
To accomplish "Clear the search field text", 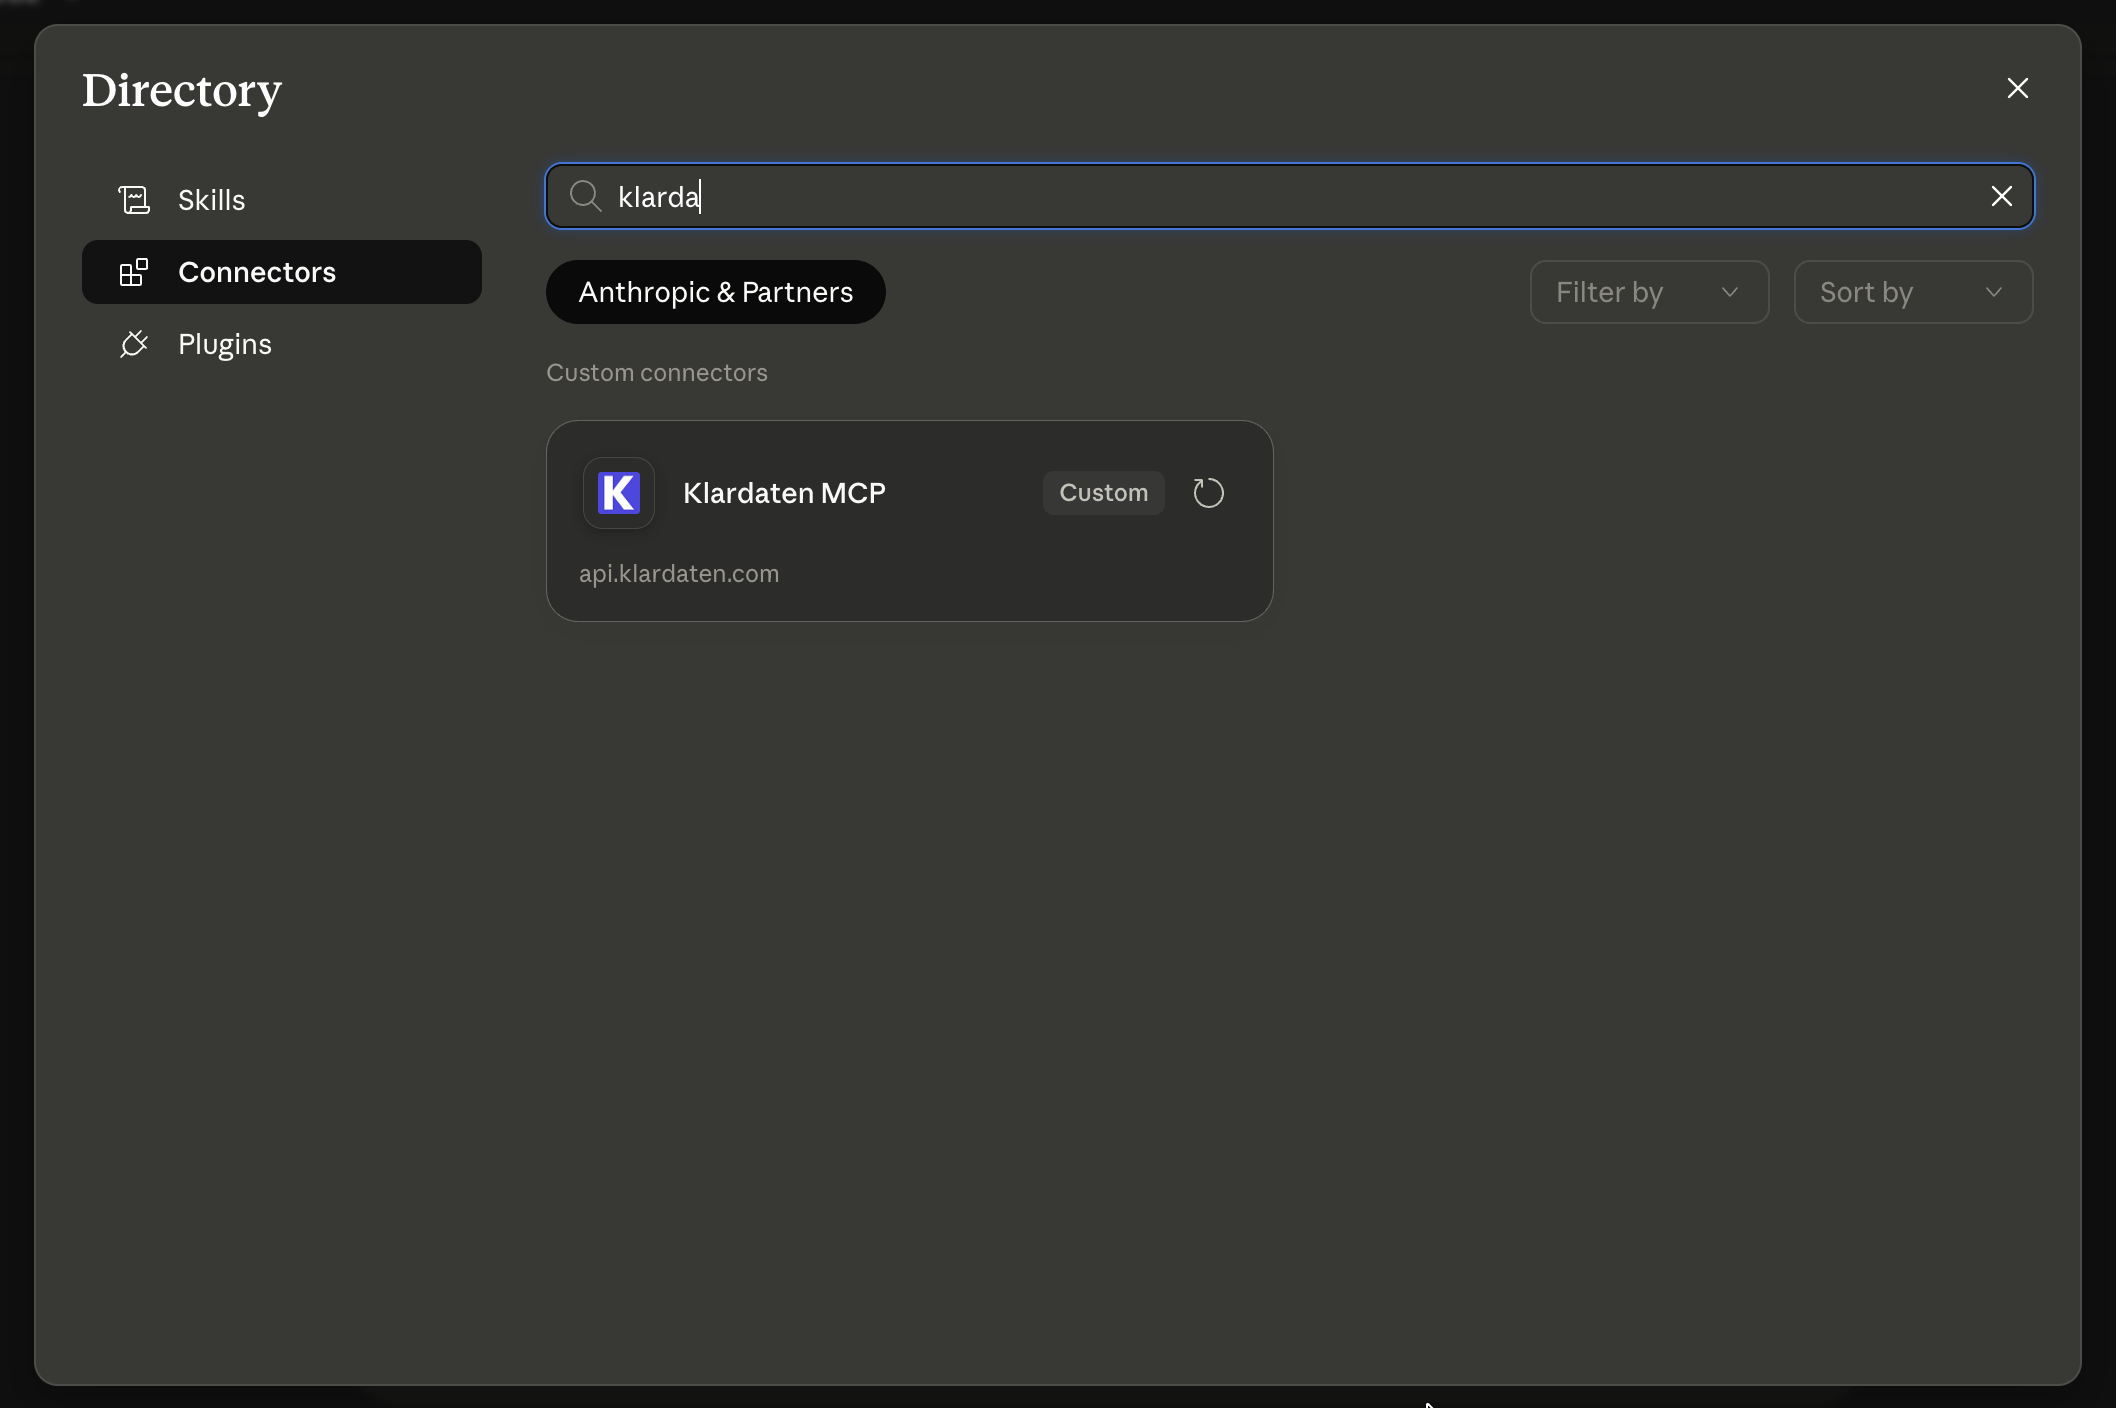I will (x=2001, y=196).
